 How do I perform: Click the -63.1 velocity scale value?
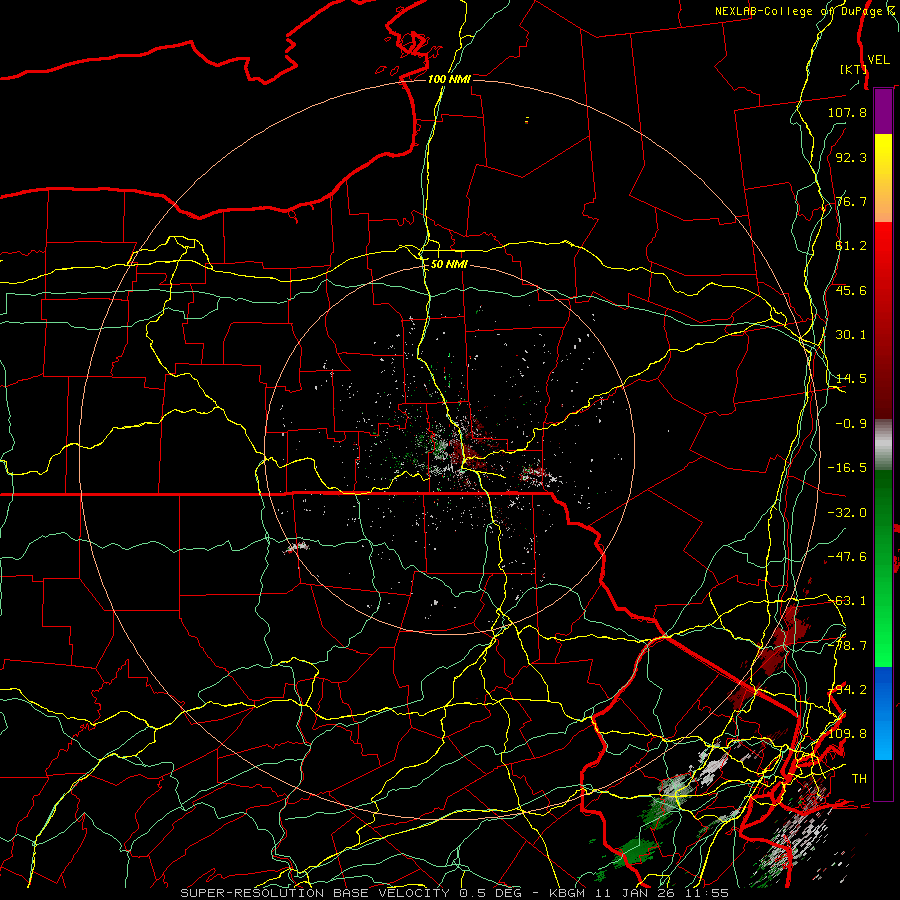pos(847,601)
